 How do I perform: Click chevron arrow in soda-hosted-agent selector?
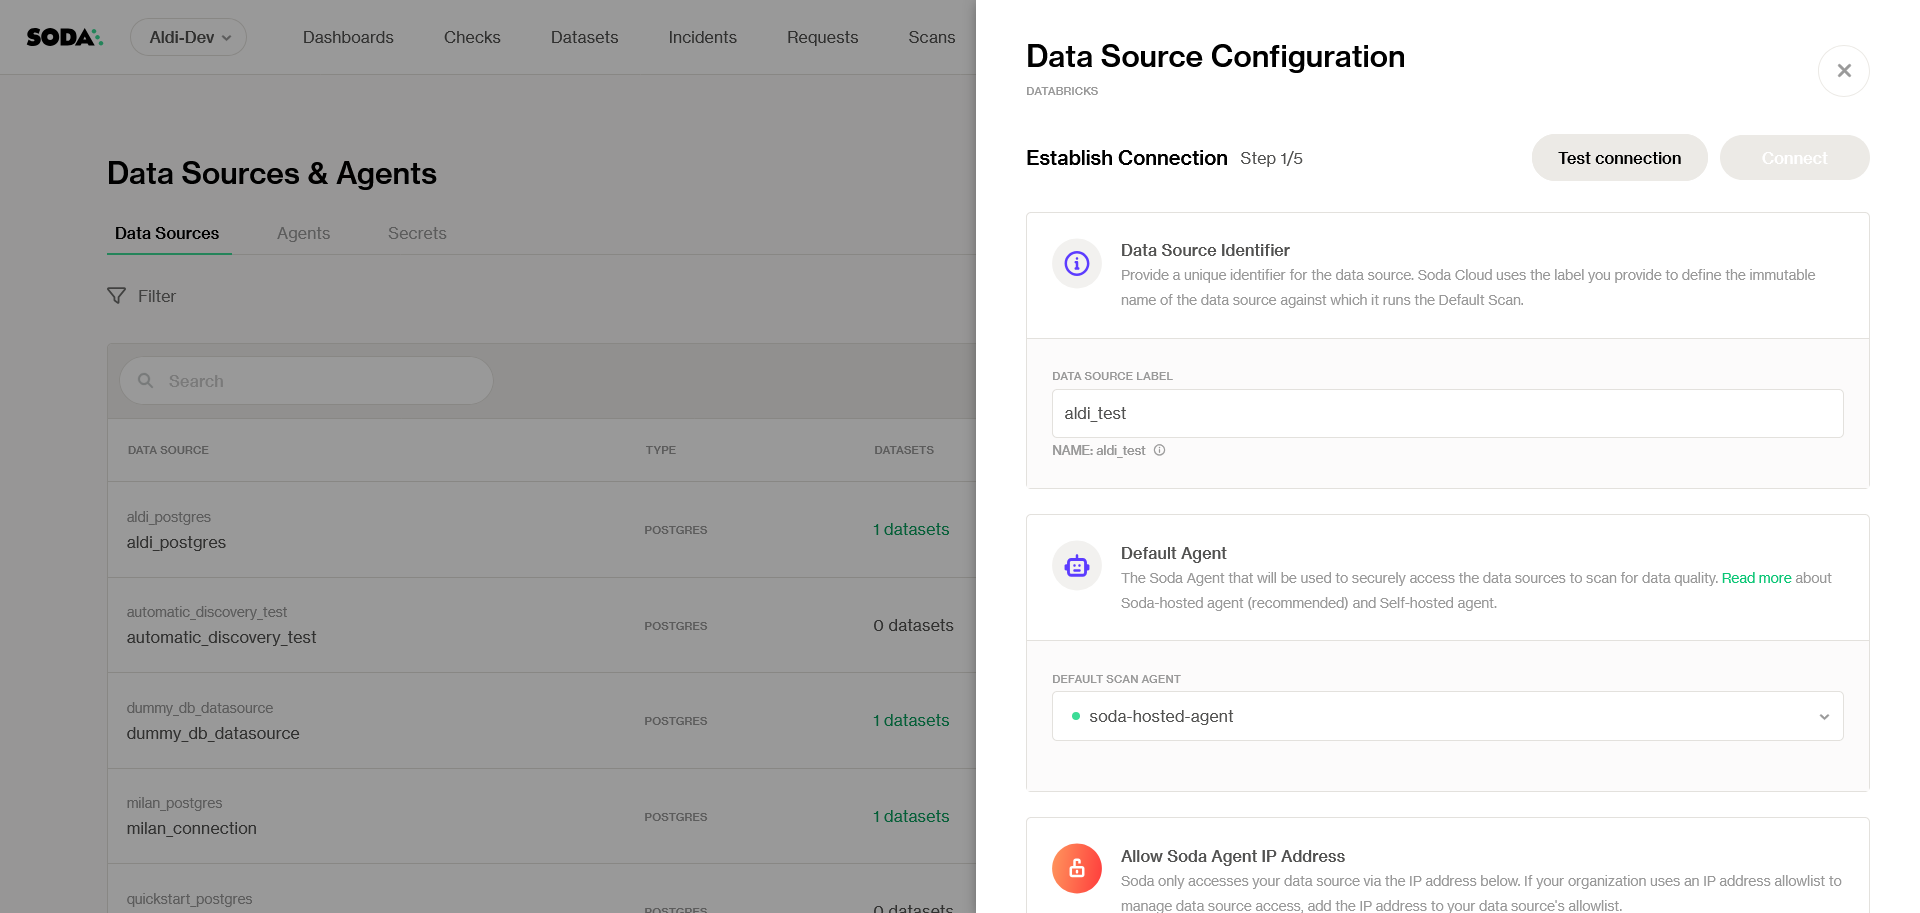coord(1823,717)
